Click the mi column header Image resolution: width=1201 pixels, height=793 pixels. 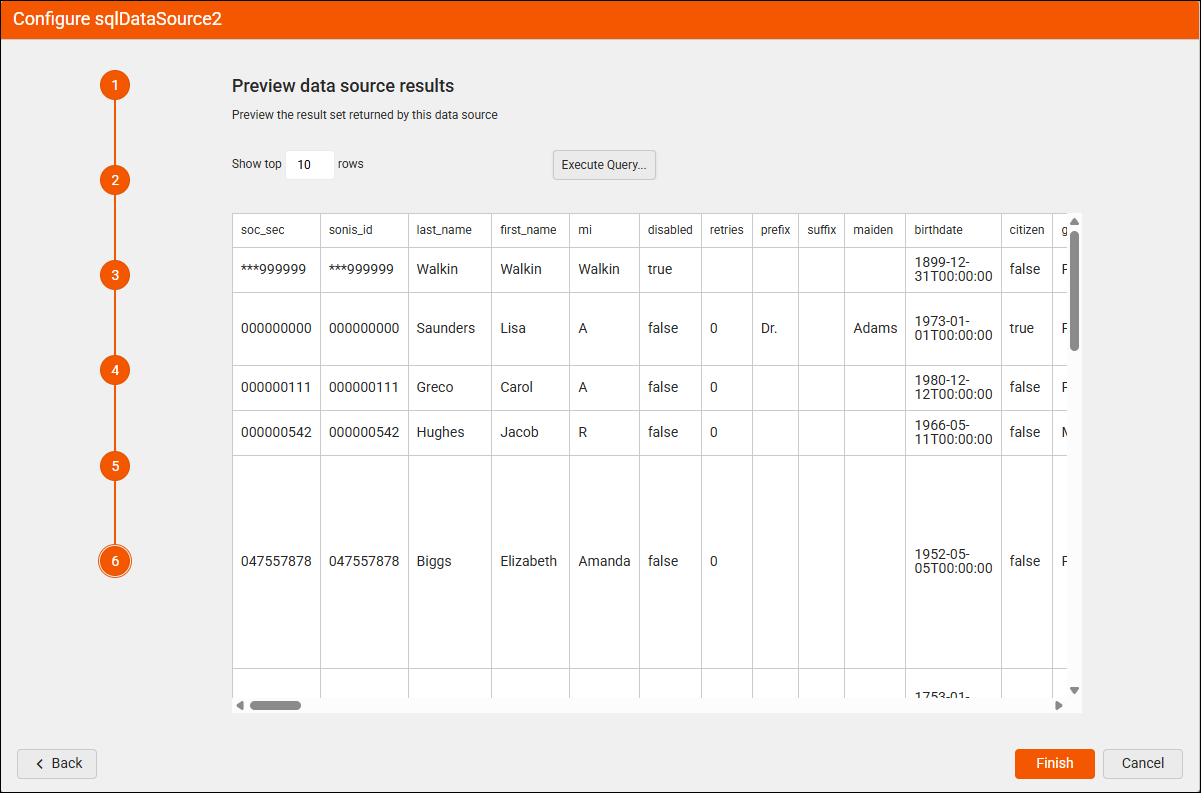coord(605,230)
